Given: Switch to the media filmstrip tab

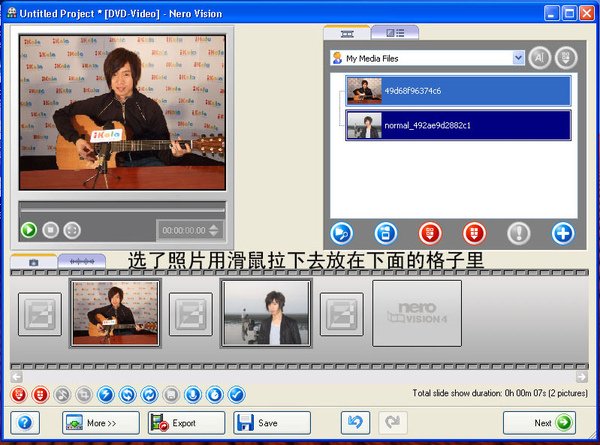Looking at the screenshot, I should [347, 33].
